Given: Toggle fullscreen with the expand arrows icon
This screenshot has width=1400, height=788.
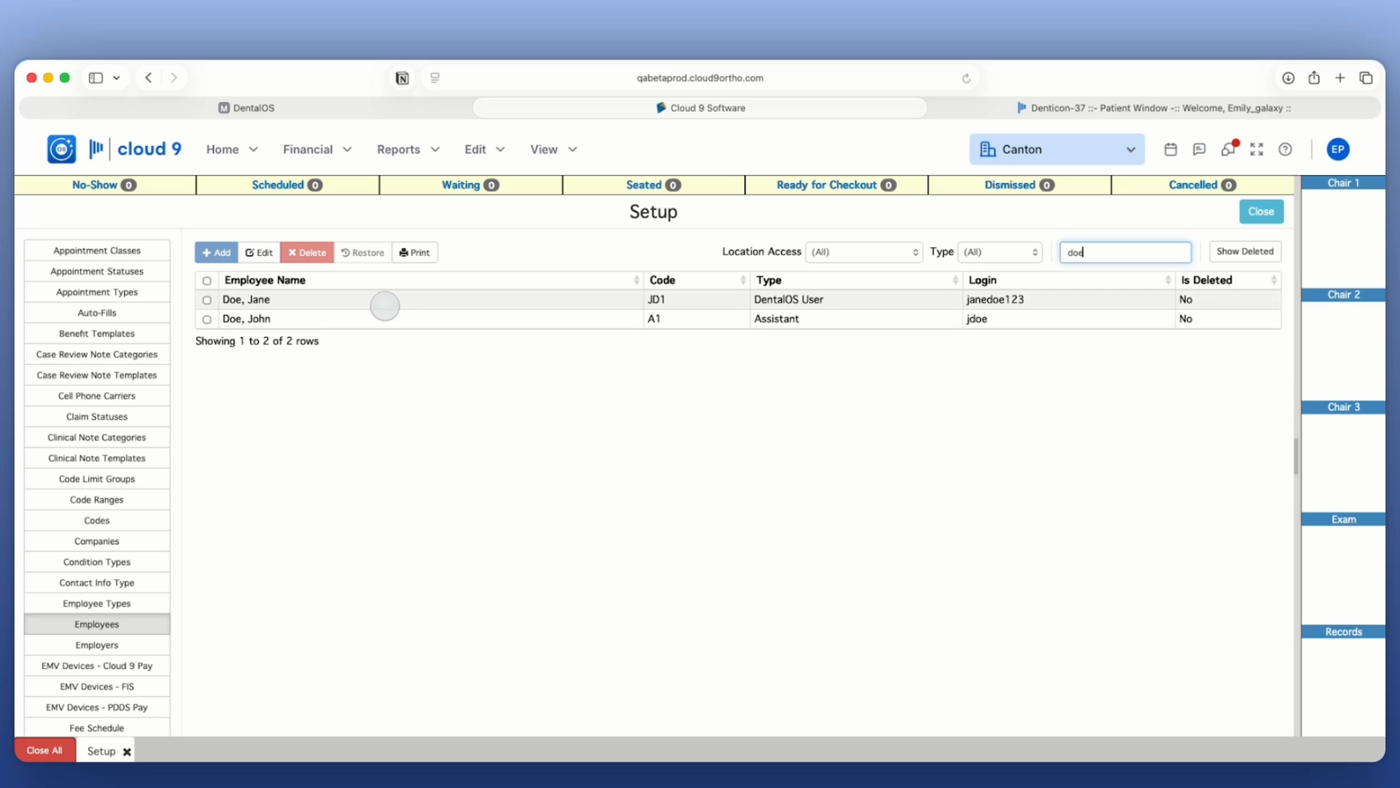Looking at the screenshot, I should point(1257,149).
